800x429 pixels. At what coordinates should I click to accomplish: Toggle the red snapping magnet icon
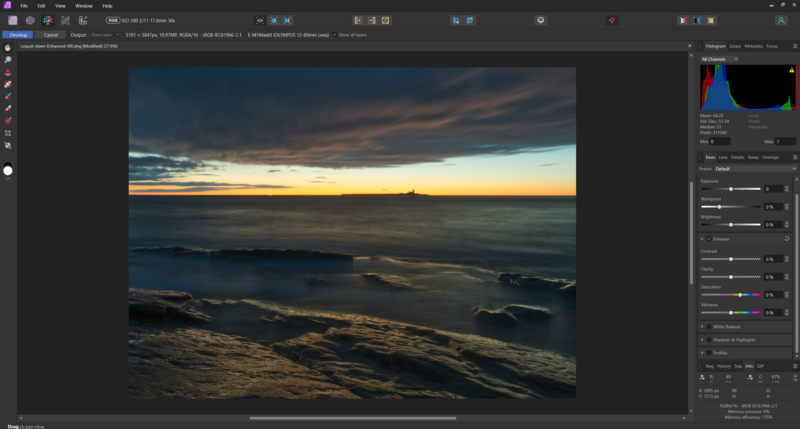(x=612, y=20)
